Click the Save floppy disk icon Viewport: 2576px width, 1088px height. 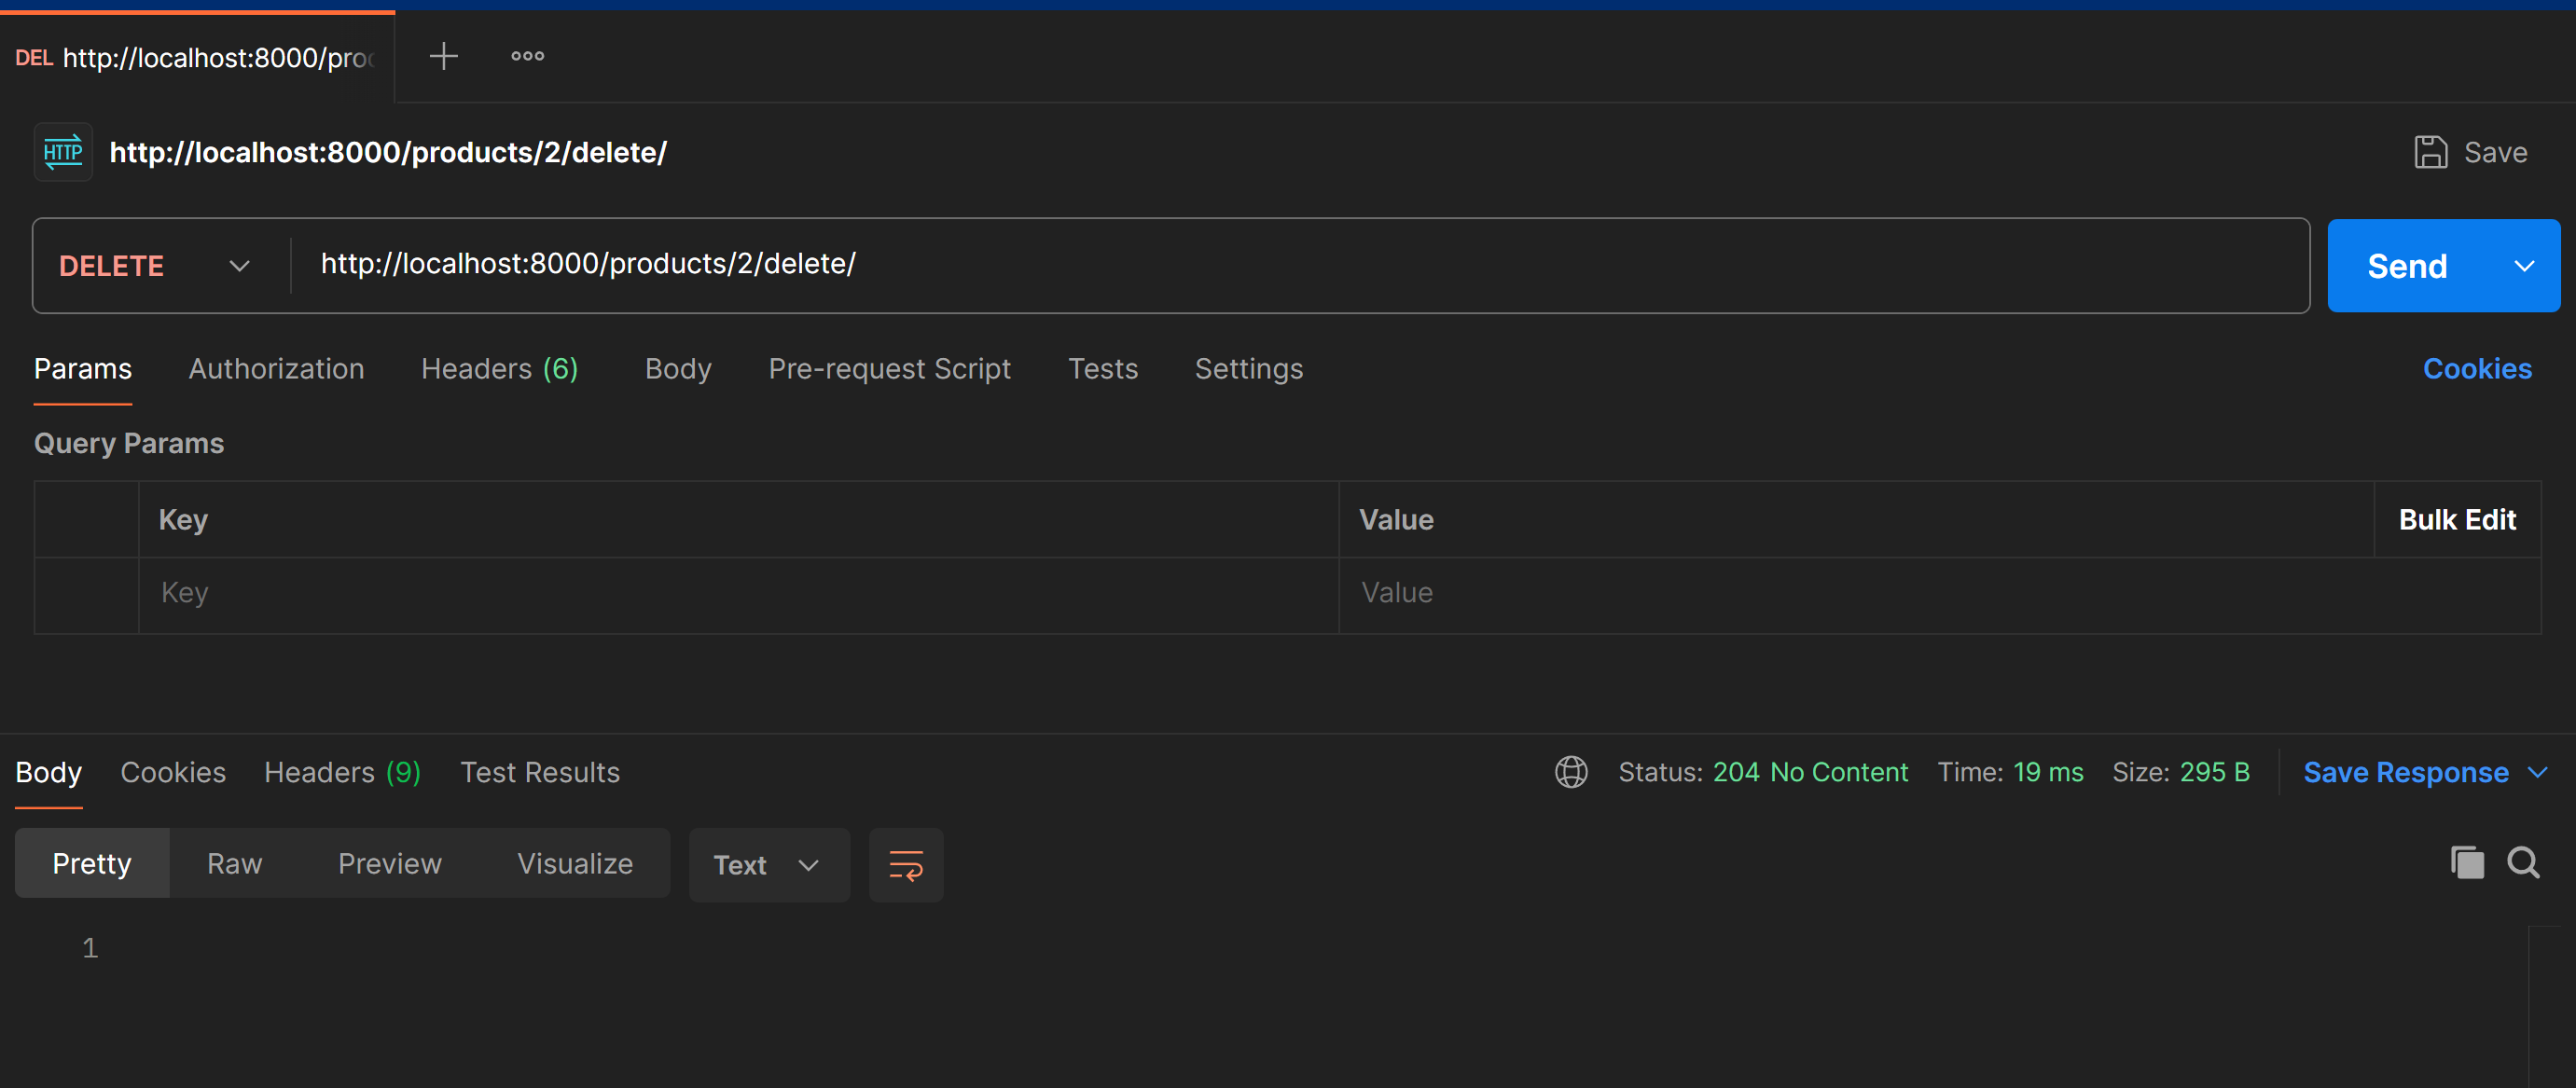[2430, 152]
